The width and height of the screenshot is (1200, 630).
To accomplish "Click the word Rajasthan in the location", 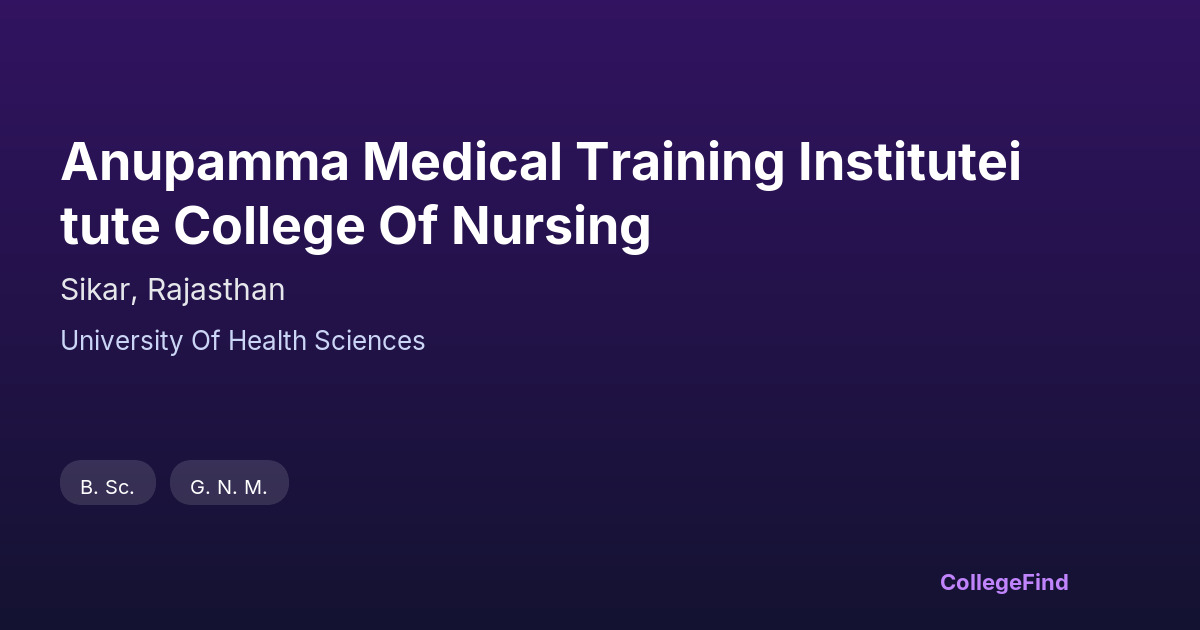I will [x=216, y=290].
